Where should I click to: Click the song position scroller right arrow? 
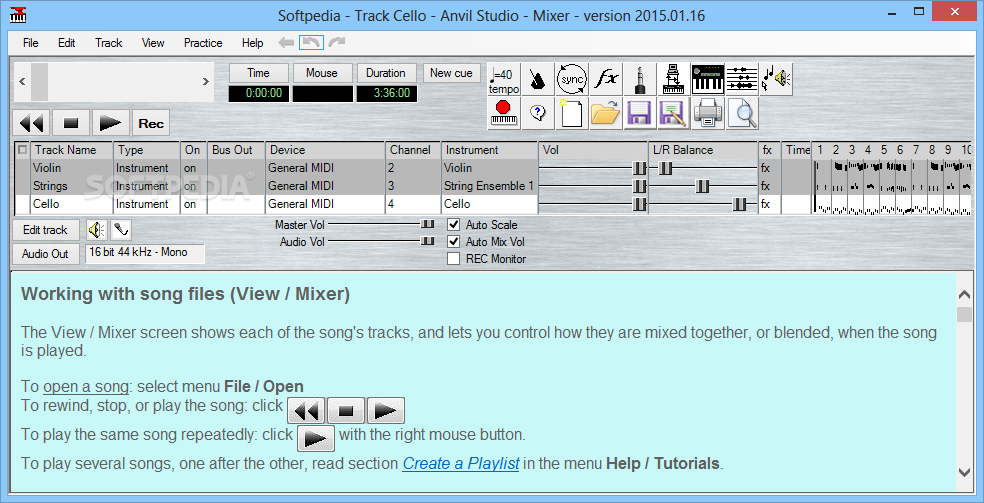click(x=205, y=81)
